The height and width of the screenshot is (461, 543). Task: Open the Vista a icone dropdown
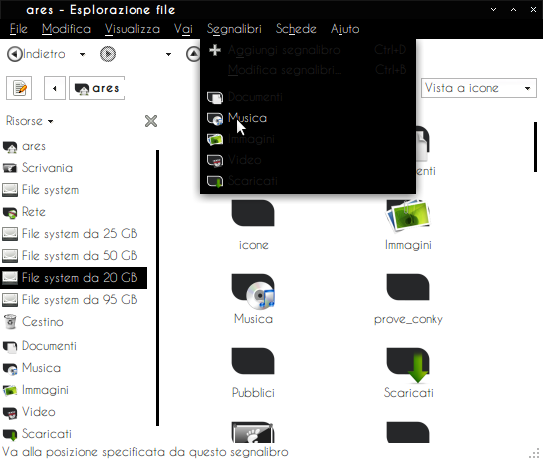click(x=479, y=88)
